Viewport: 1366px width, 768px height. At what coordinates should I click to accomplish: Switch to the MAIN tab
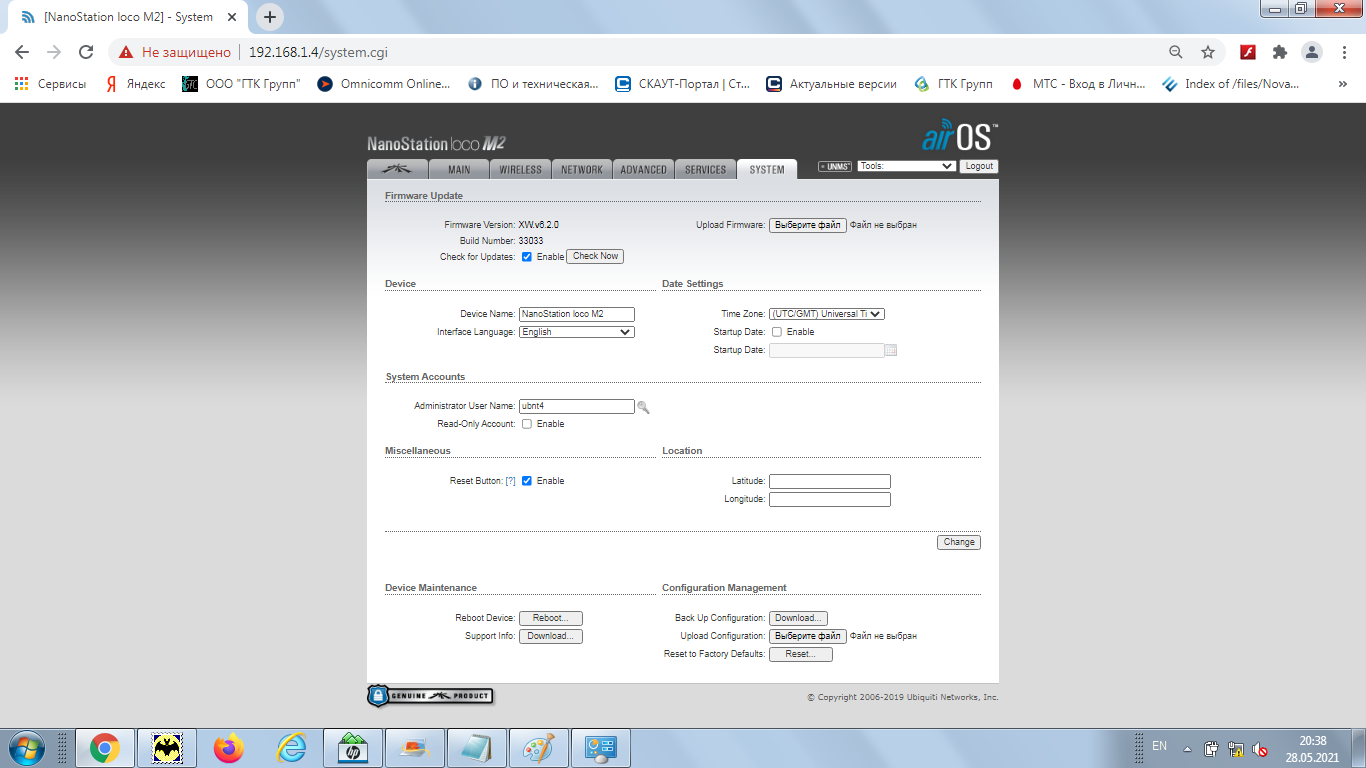pyautogui.click(x=459, y=169)
